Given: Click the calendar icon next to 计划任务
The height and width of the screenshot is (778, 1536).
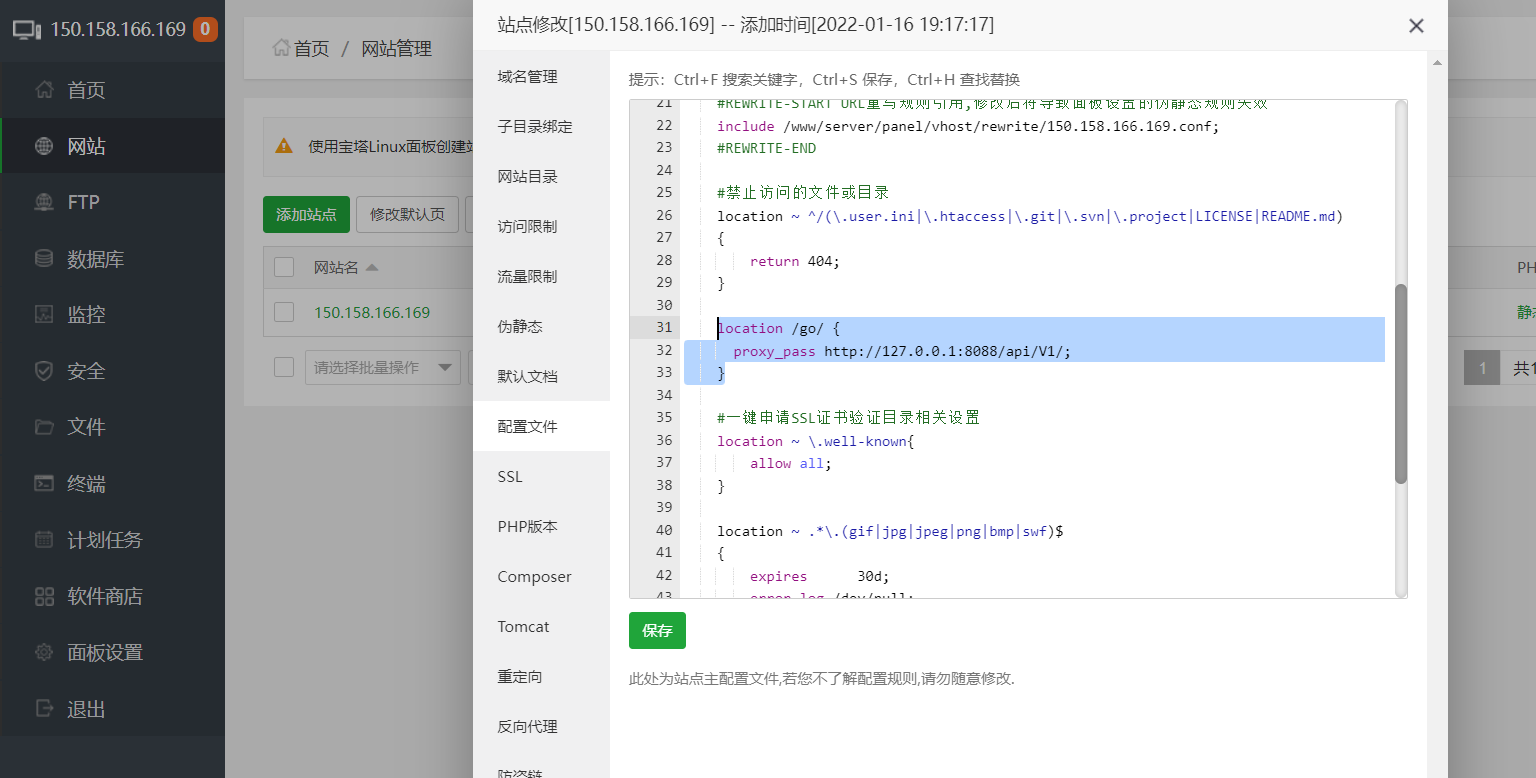Looking at the screenshot, I should tap(43, 540).
